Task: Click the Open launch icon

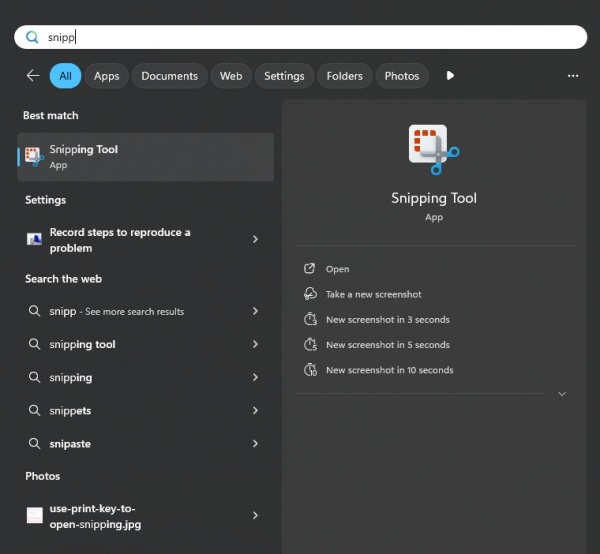Action: tap(309, 269)
